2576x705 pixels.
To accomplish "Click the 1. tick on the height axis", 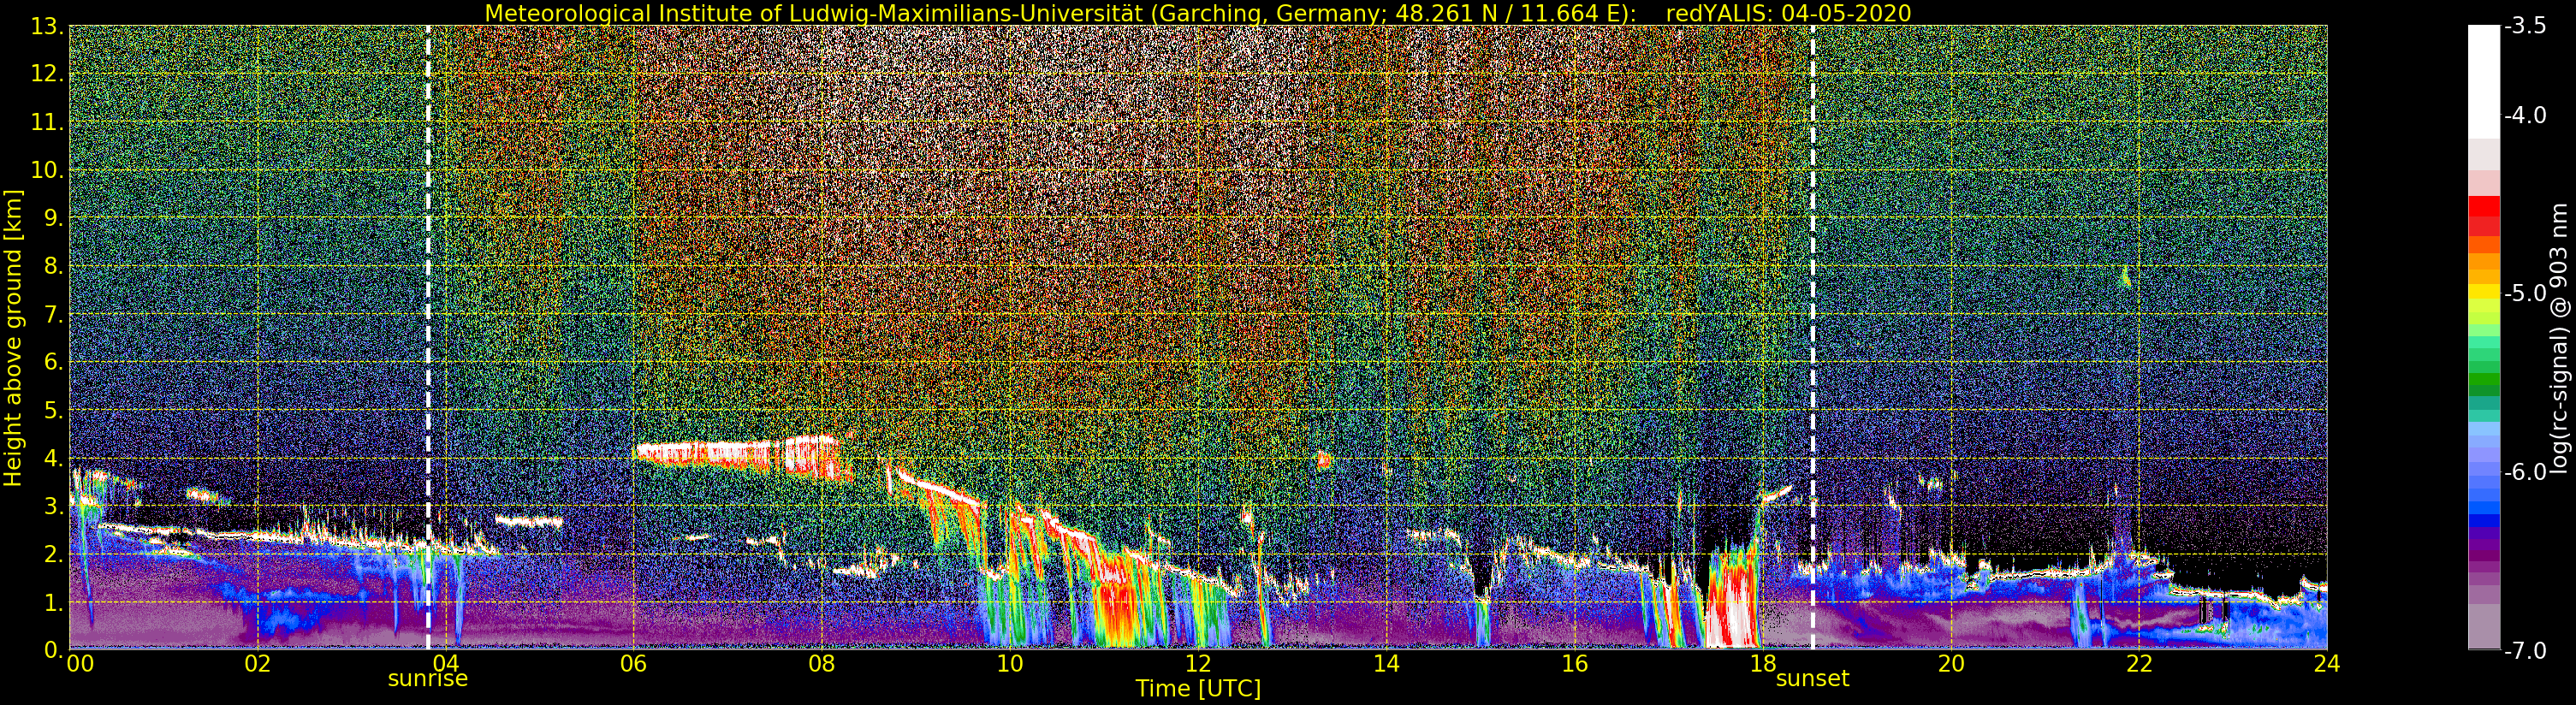I will pos(53,602).
